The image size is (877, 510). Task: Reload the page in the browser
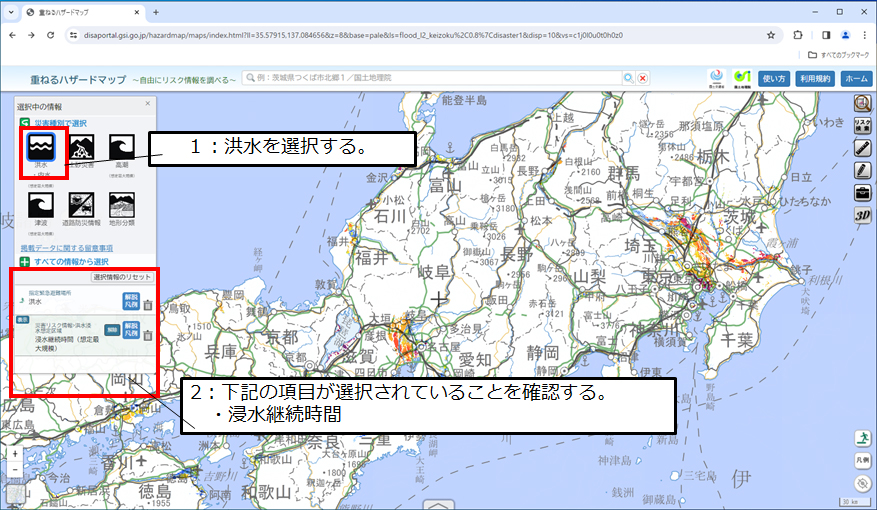[x=50, y=35]
